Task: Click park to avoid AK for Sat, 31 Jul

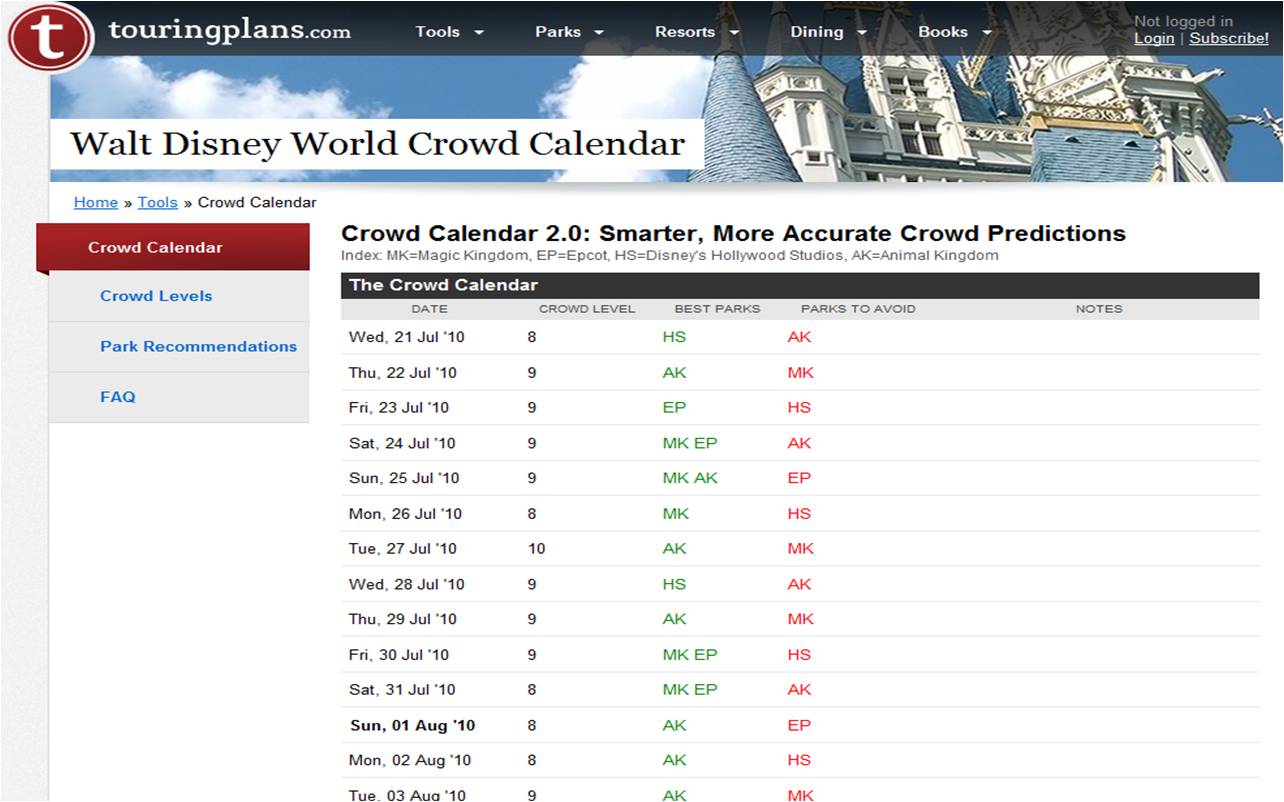Action: (799, 690)
